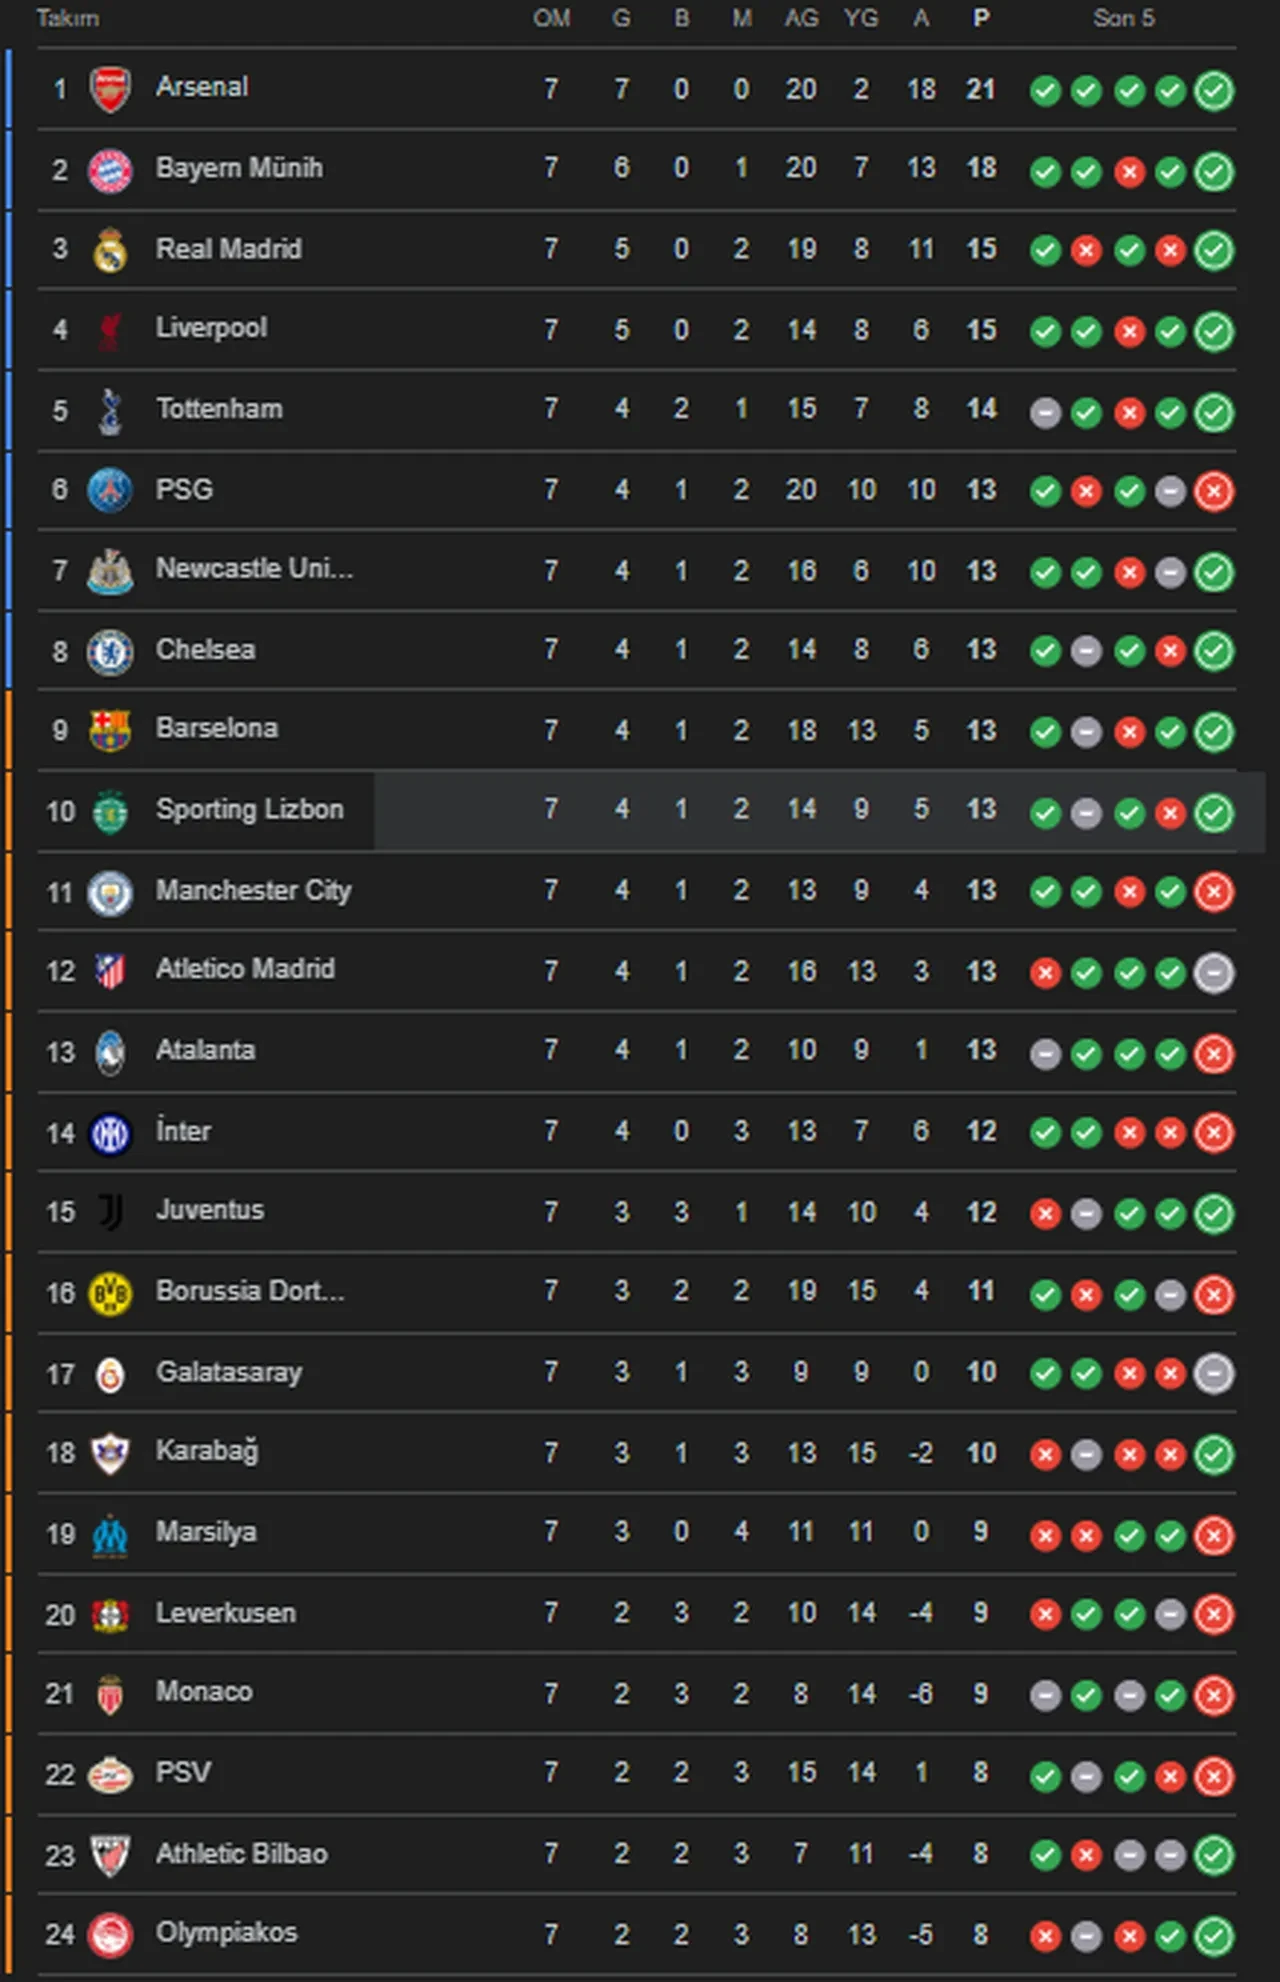
Task: Select the Karabağ team name
Action: (207, 1451)
